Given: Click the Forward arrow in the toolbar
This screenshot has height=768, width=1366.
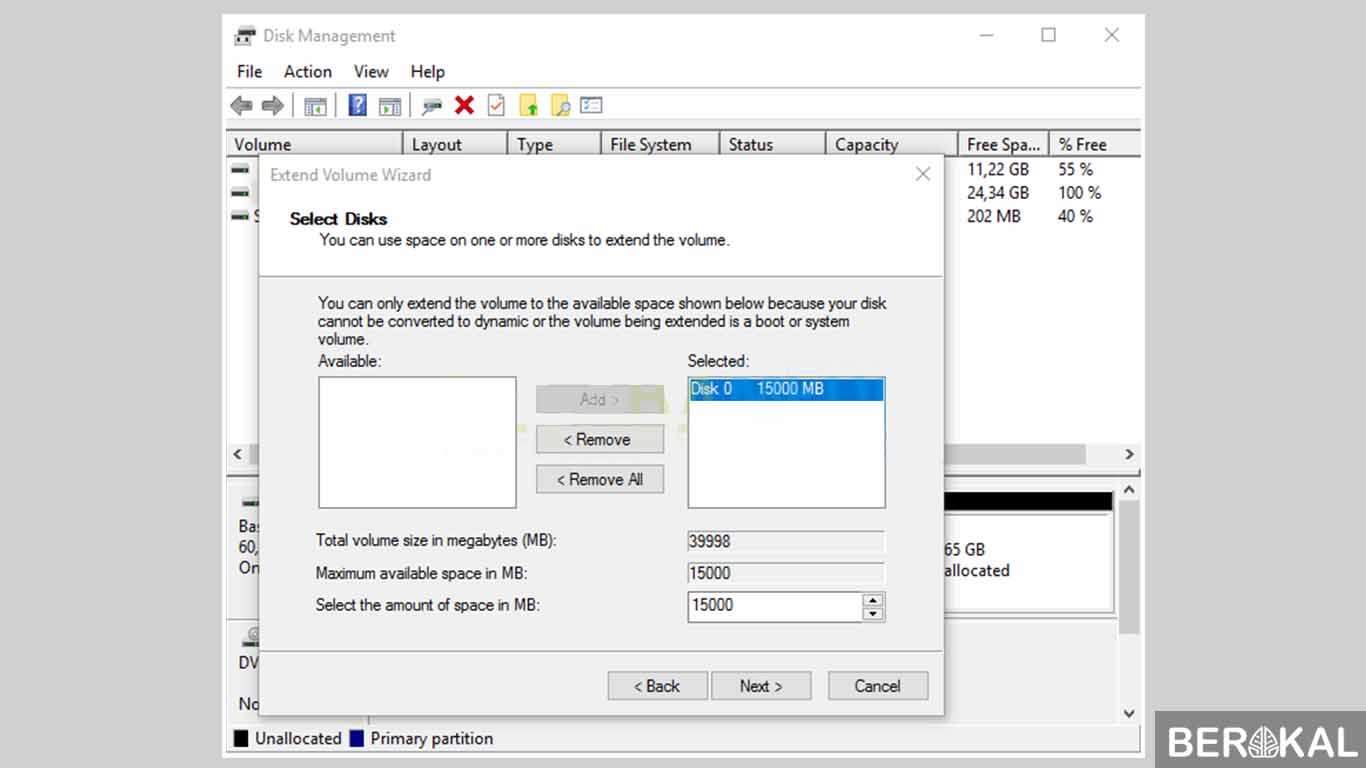Looking at the screenshot, I should pyautogui.click(x=272, y=106).
